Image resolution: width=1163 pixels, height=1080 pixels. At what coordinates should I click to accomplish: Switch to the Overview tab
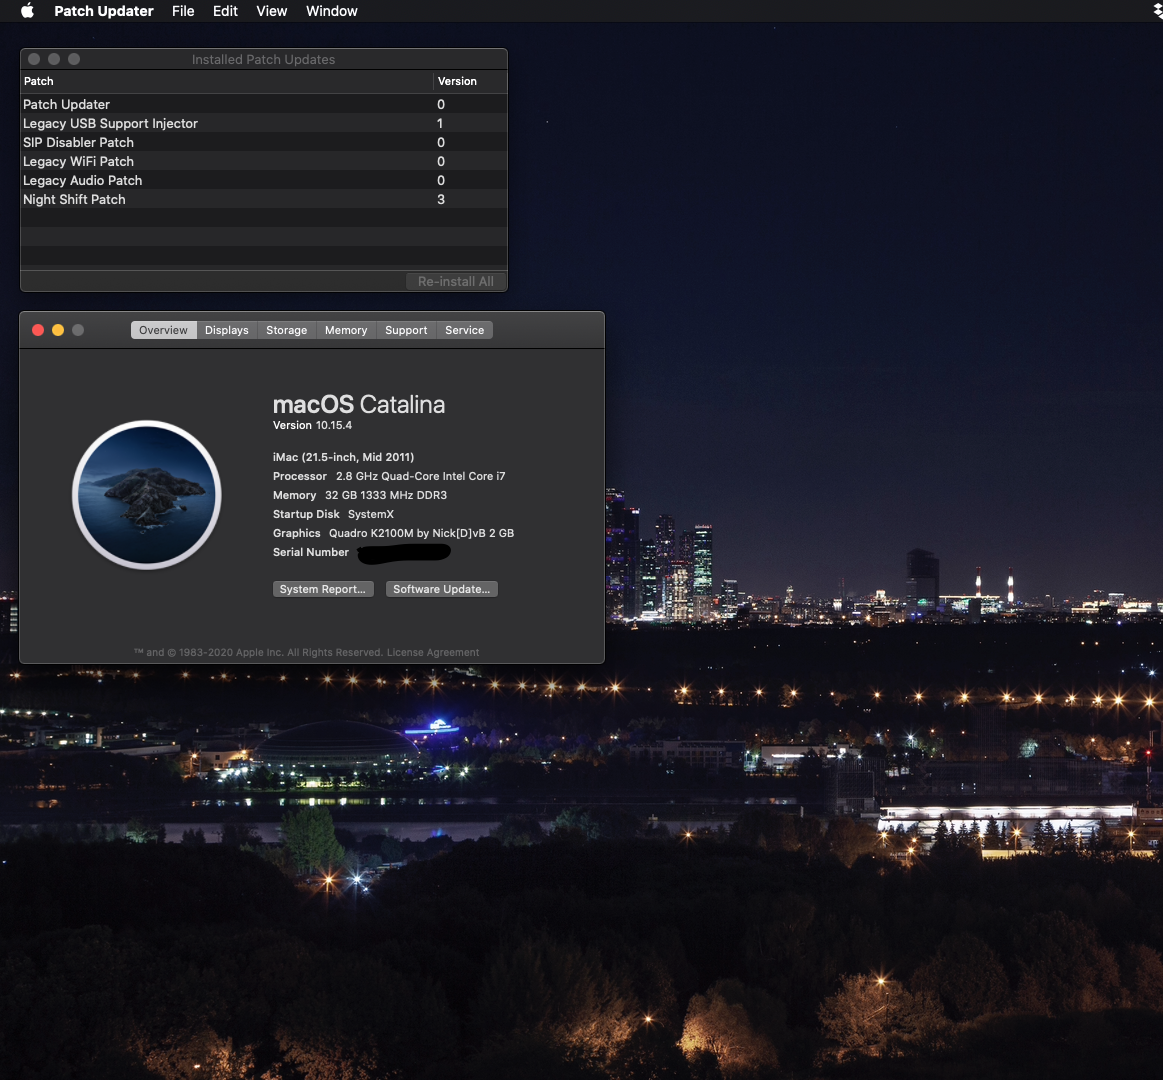[163, 330]
